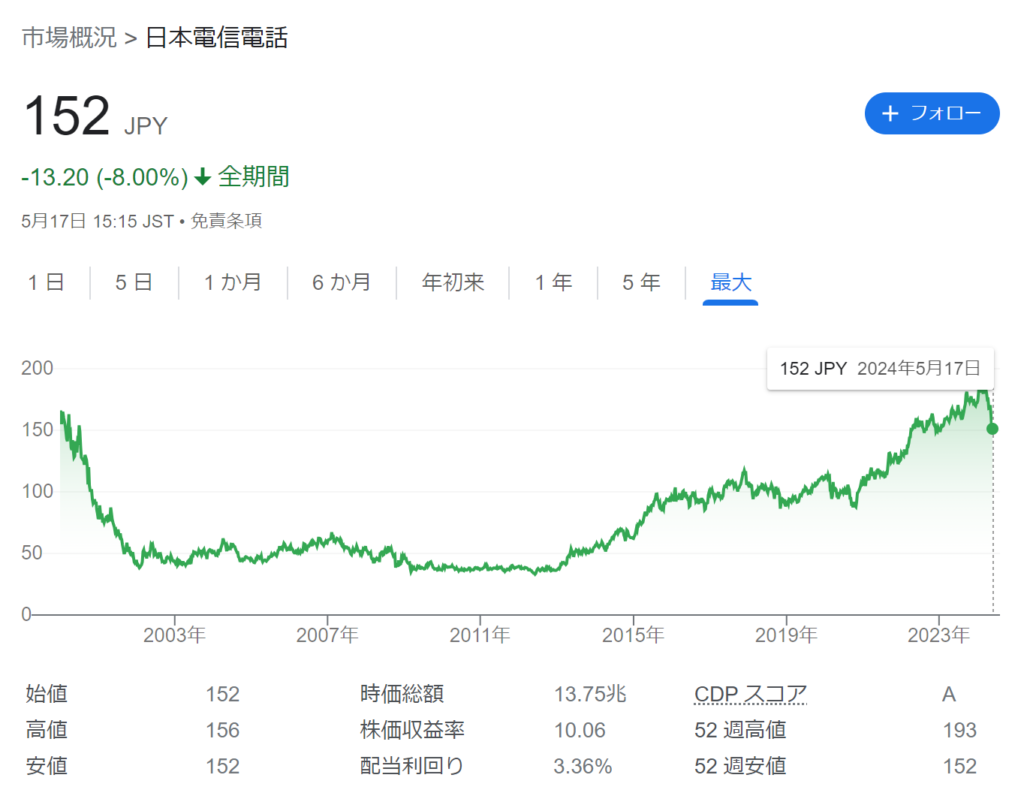Click the 2015年 axis label

[x=633, y=635]
